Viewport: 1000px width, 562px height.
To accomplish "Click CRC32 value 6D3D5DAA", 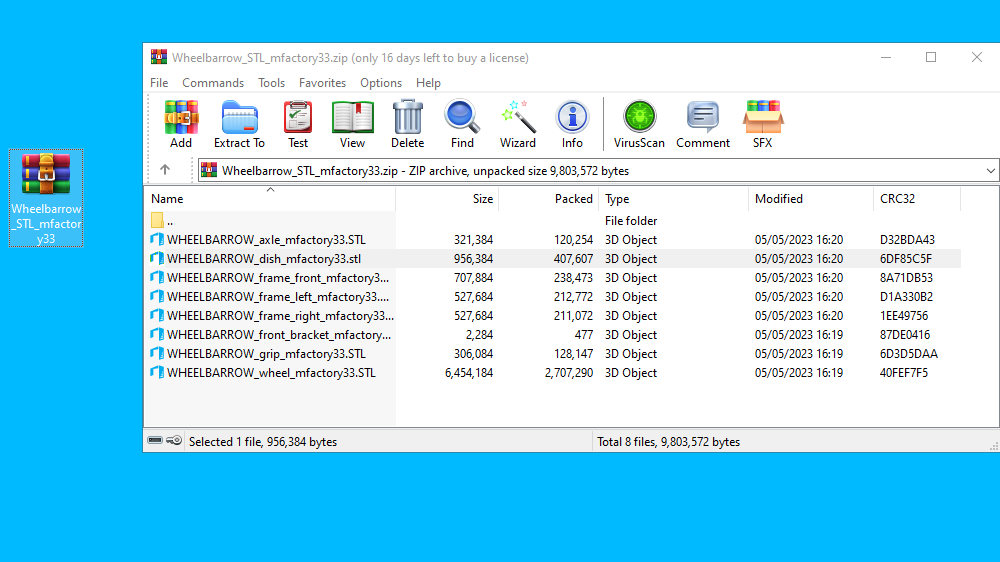I will click(x=909, y=353).
